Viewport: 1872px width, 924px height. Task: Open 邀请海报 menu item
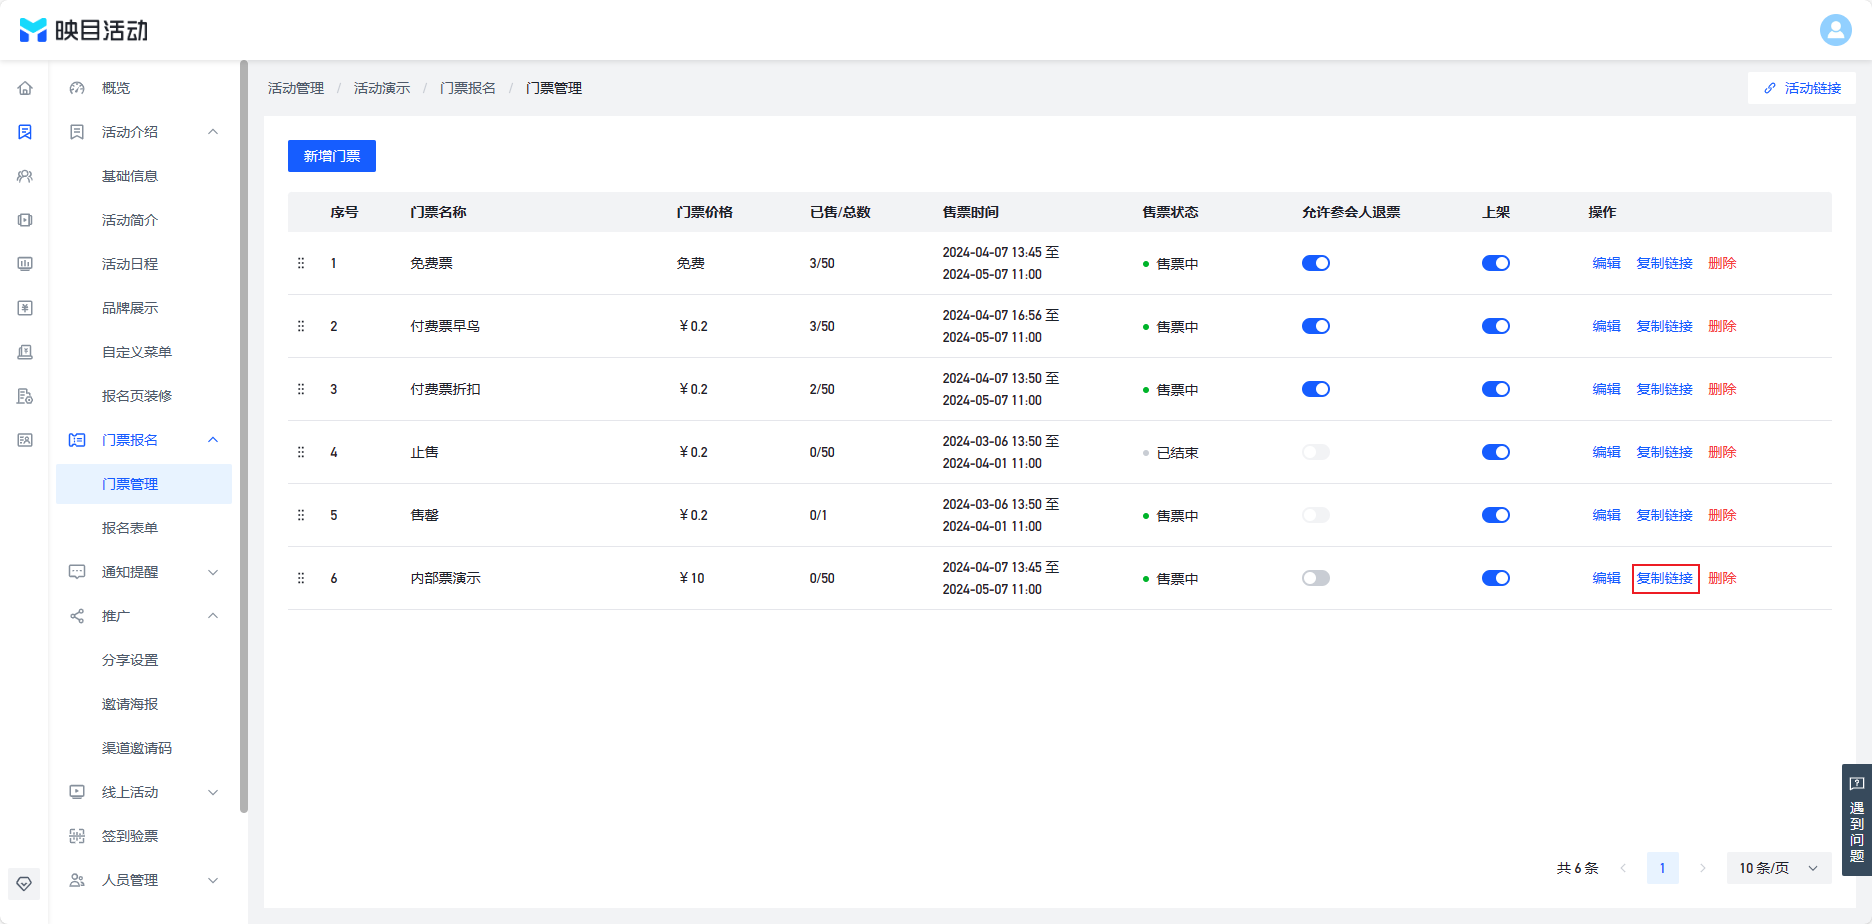point(144,704)
